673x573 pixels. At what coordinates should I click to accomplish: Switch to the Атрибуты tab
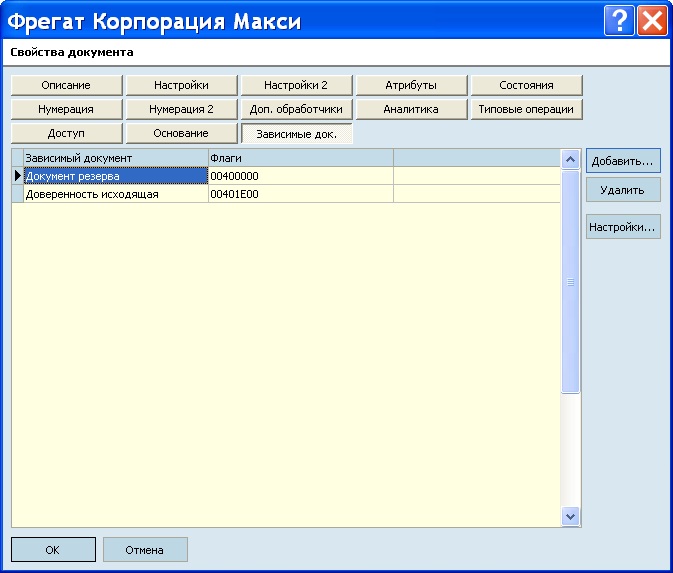tap(411, 85)
